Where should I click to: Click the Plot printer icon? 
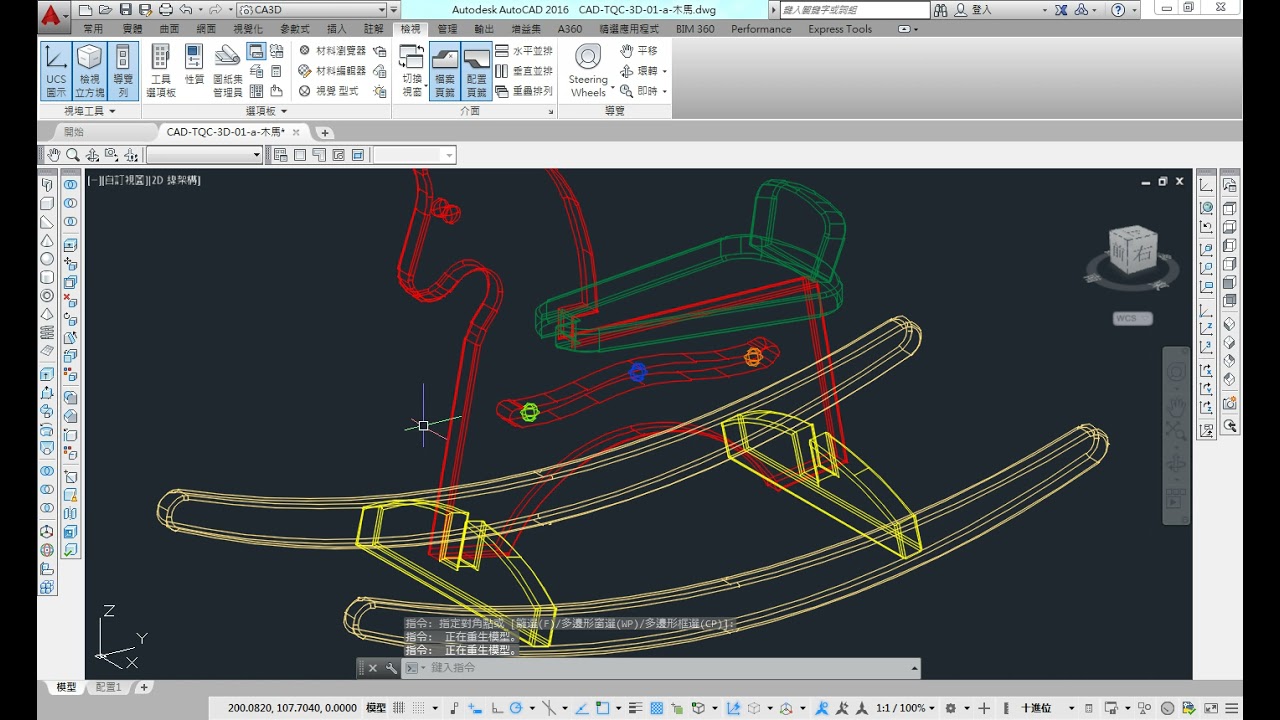(165, 10)
